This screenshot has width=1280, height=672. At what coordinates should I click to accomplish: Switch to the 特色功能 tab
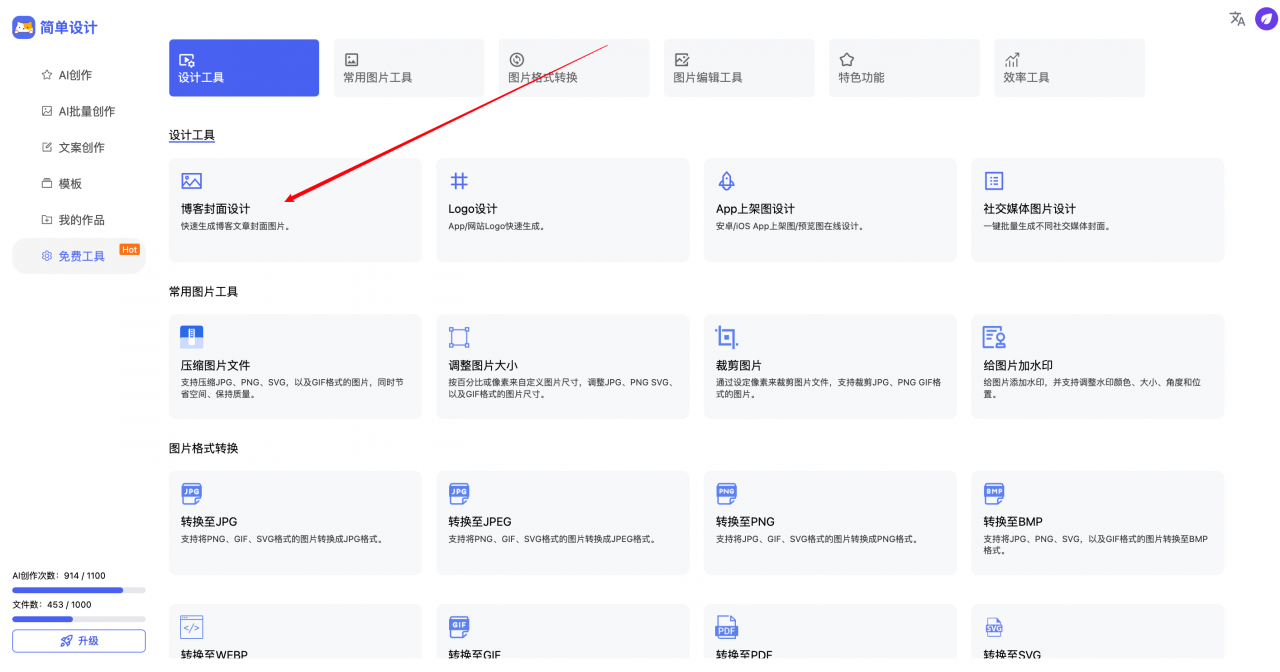(904, 68)
